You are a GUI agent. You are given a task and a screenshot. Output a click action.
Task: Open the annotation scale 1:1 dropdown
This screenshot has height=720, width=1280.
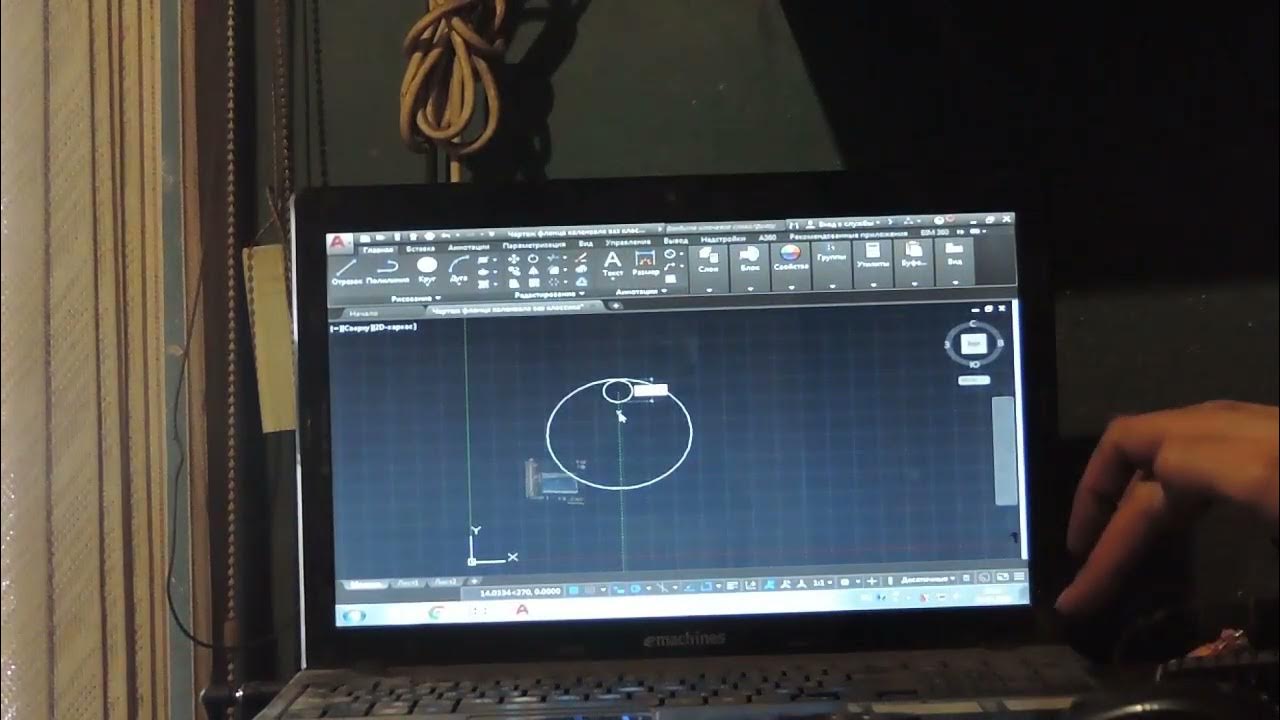coord(822,582)
